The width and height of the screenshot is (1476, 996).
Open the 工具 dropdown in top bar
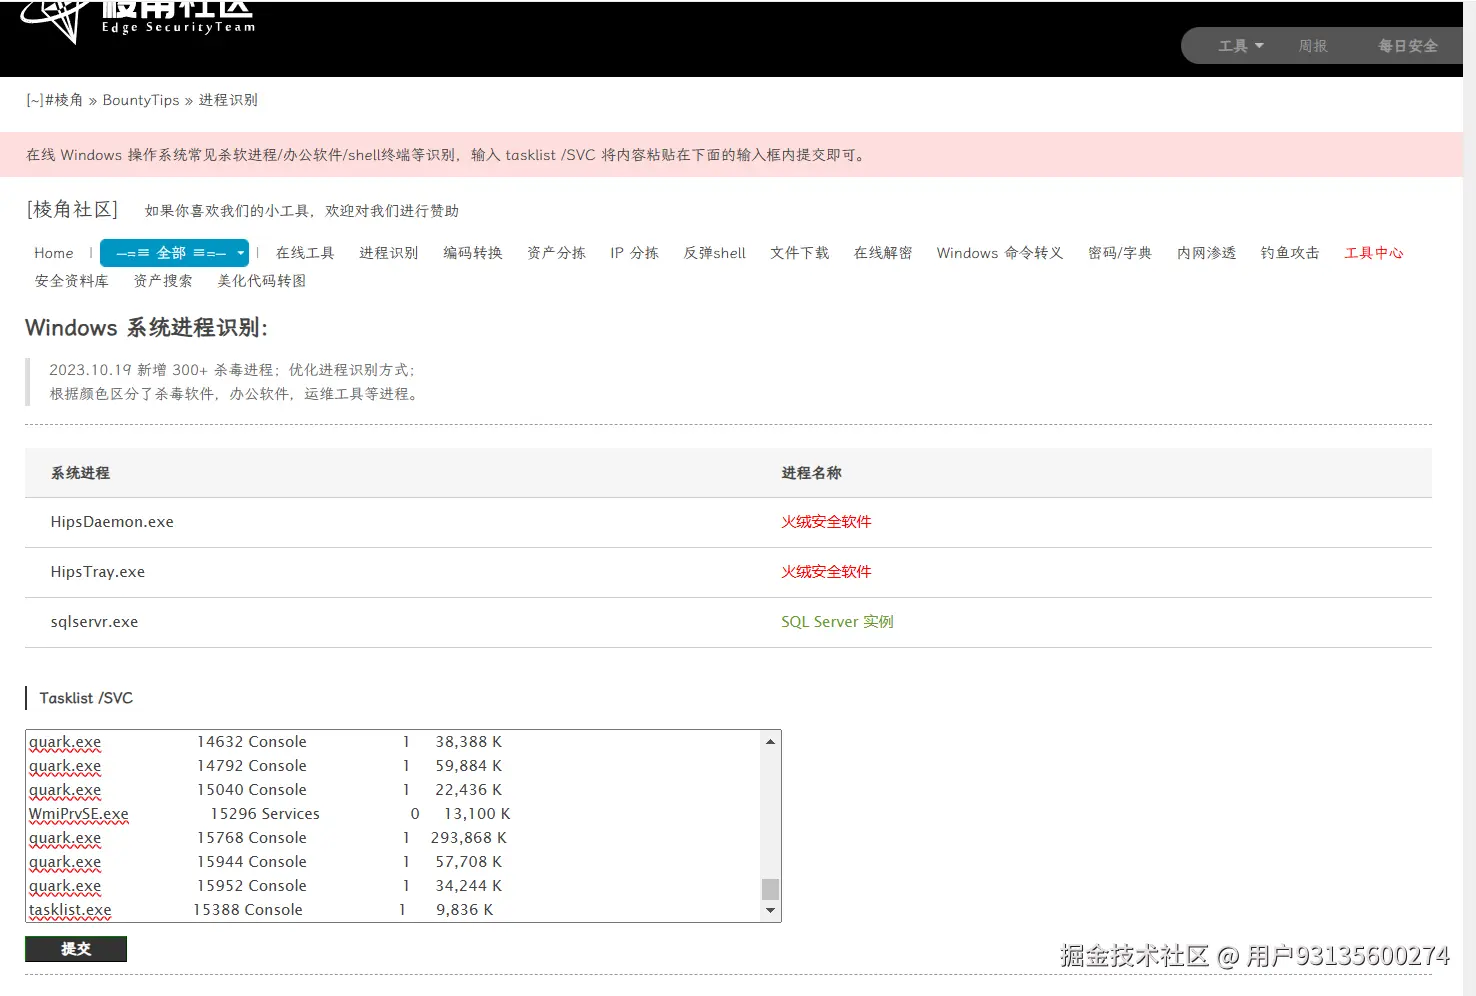click(1240, 46)
